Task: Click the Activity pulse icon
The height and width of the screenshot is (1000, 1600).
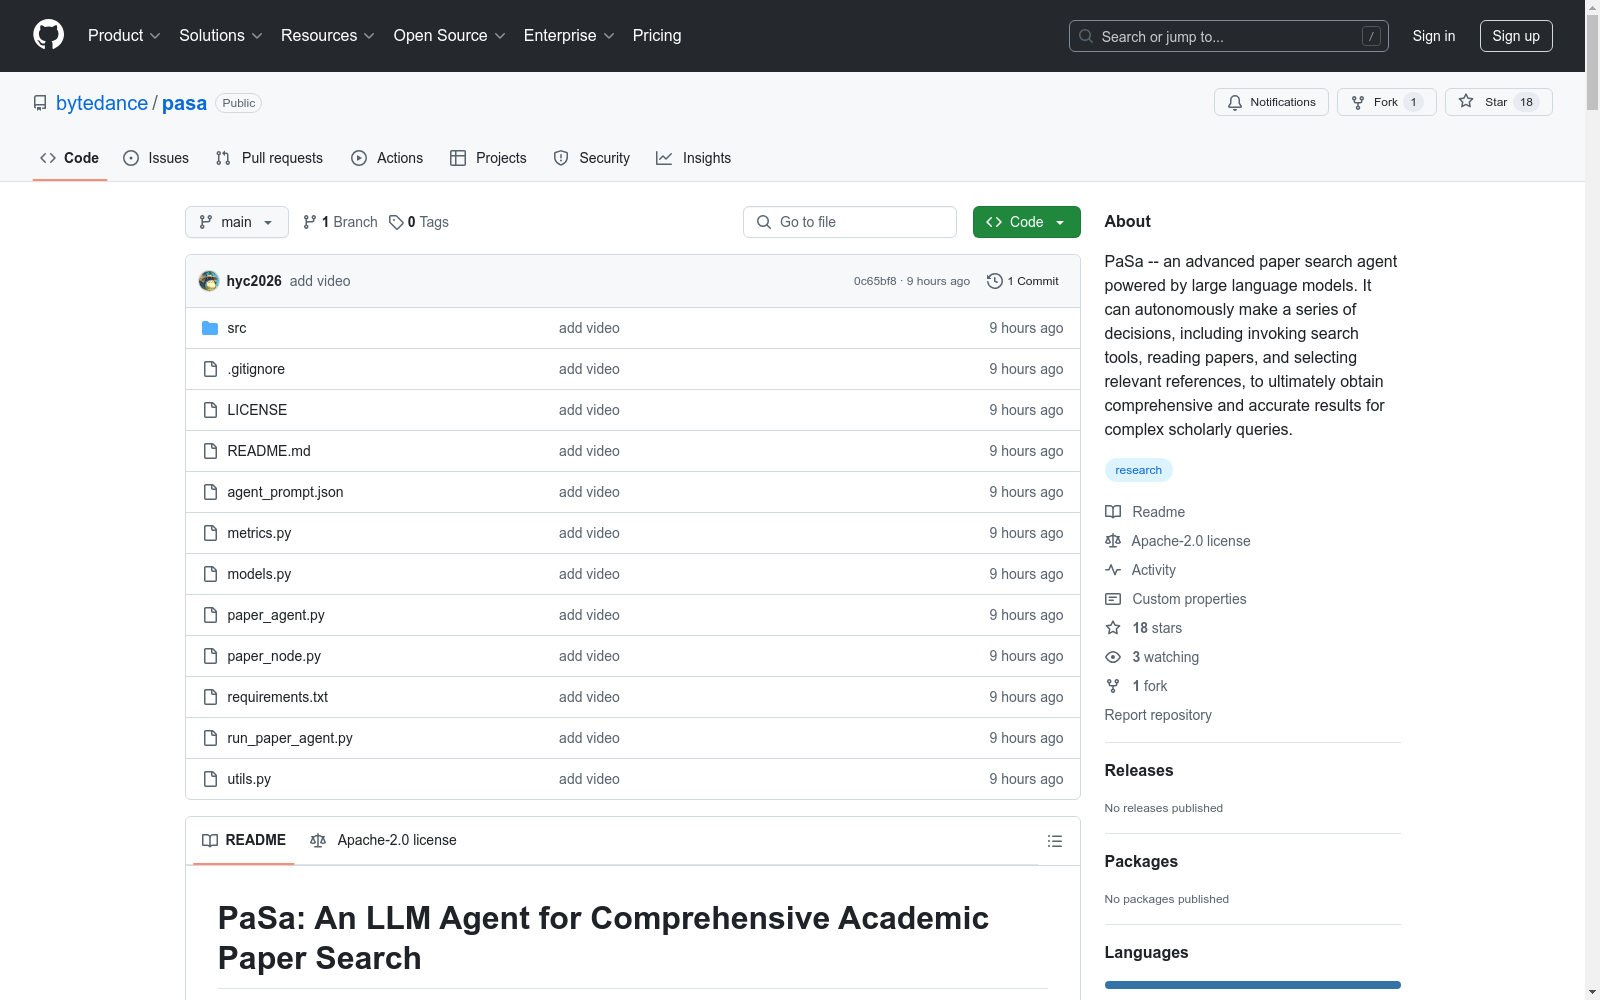Action: click(x=1113, y=570)
